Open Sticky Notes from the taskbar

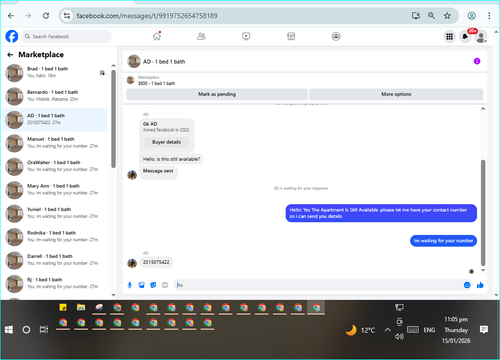[x=63, y=307]
